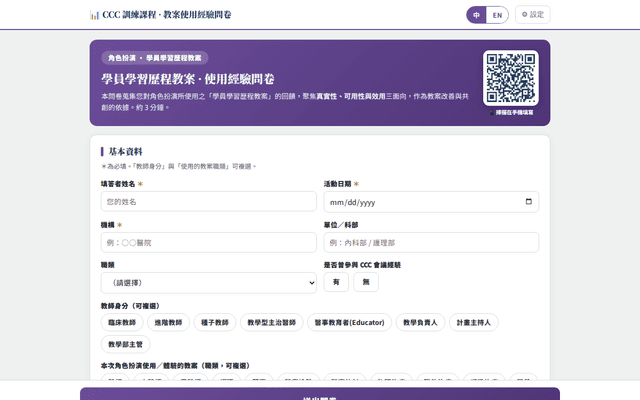
Task: Switch language to EN
Action: (497, 15)
